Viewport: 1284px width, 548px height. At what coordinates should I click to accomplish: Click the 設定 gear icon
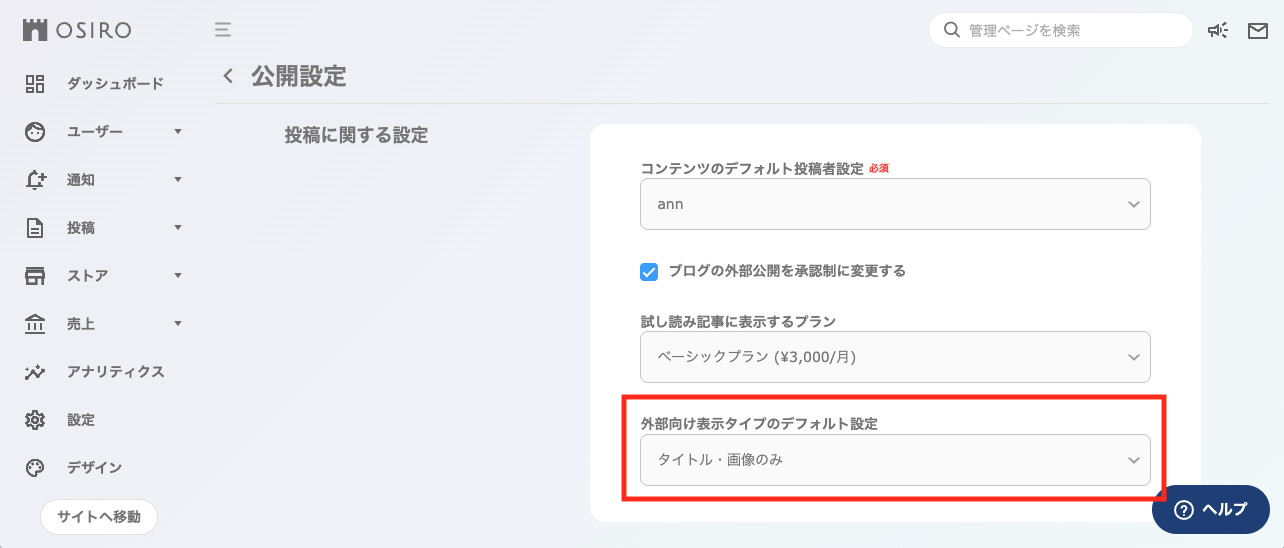35,420
